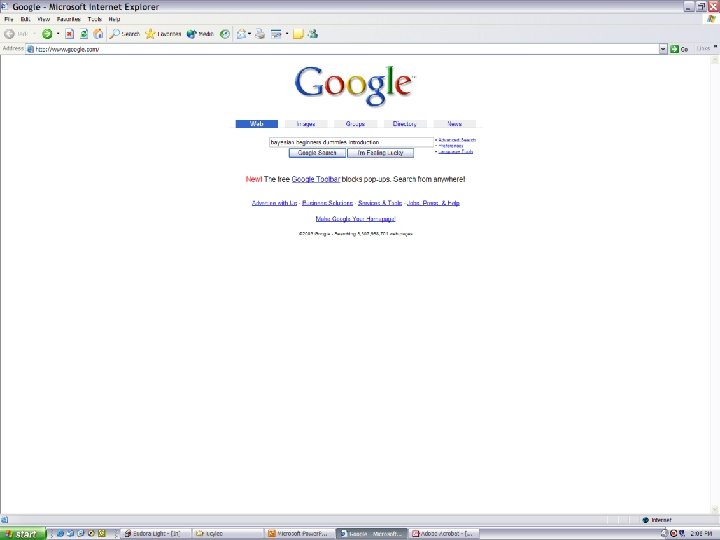Follow the Google Toolbar link
This screenshot has height=540, width=720.
[x=316, y=179]
